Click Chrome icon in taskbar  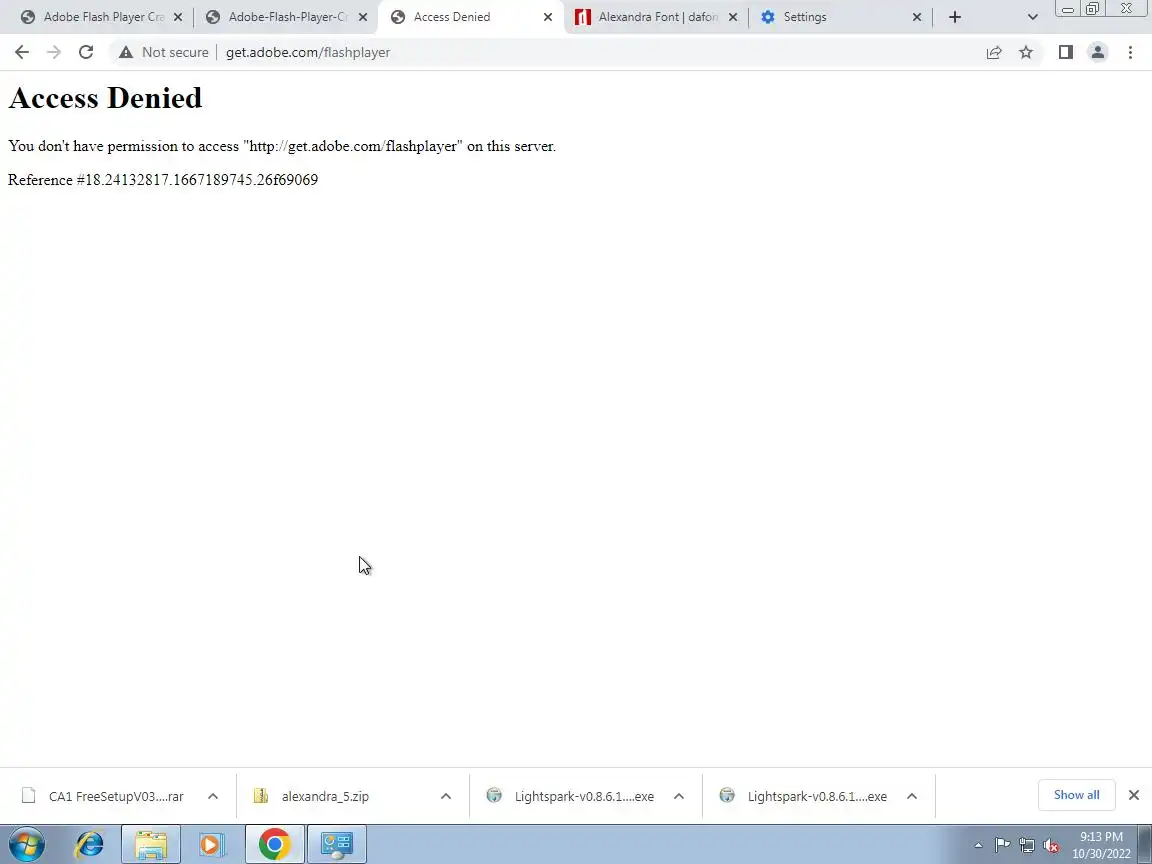(x=274, y=844)
